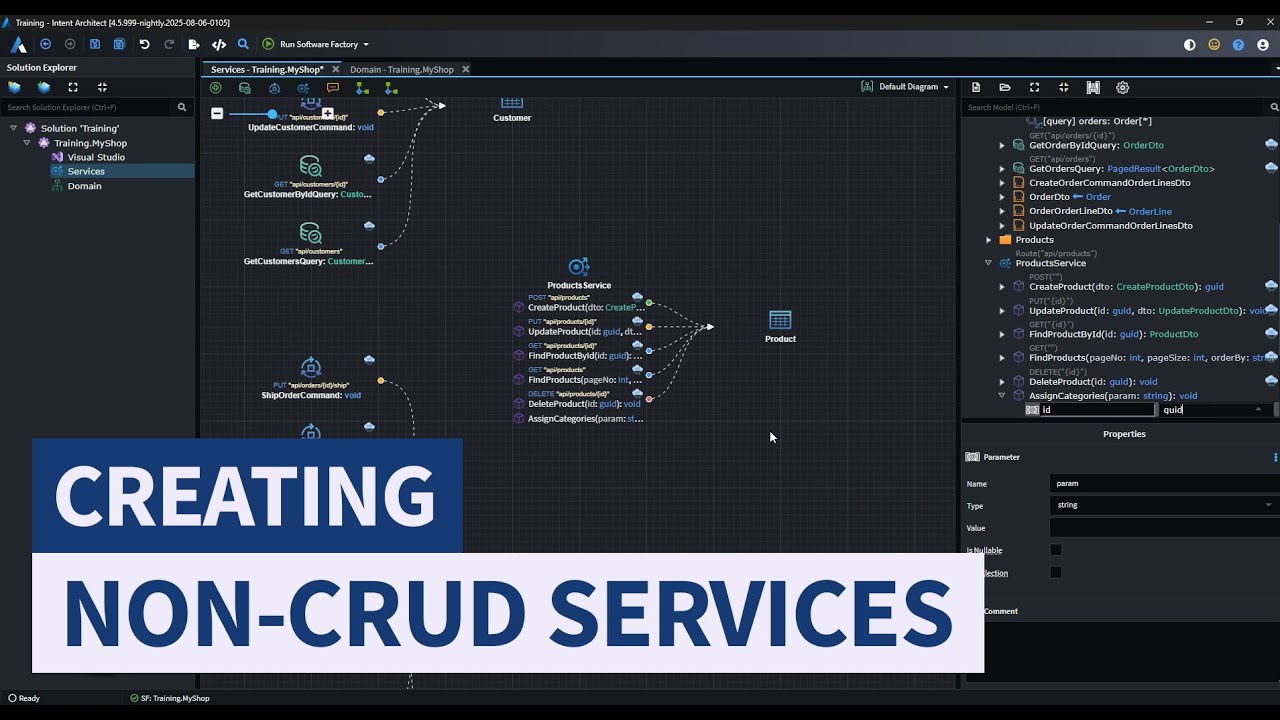Collapse the Training.MyShop node
Image resolution: width=1280 pixels, height=720 pixels.
click(27, 143)
